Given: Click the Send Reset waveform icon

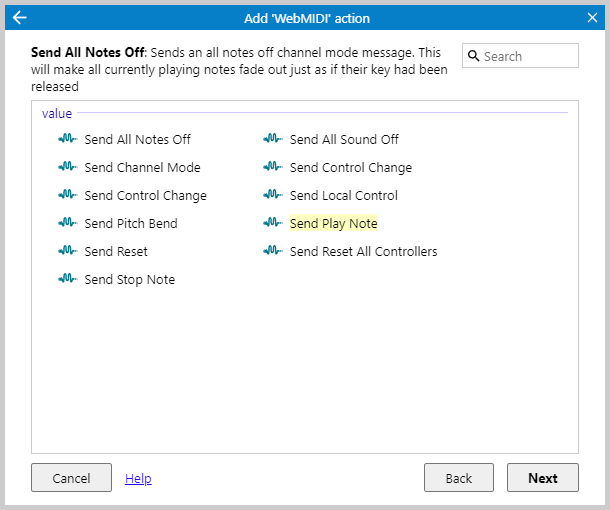Looking at the screenshot, I should [68, 252].
